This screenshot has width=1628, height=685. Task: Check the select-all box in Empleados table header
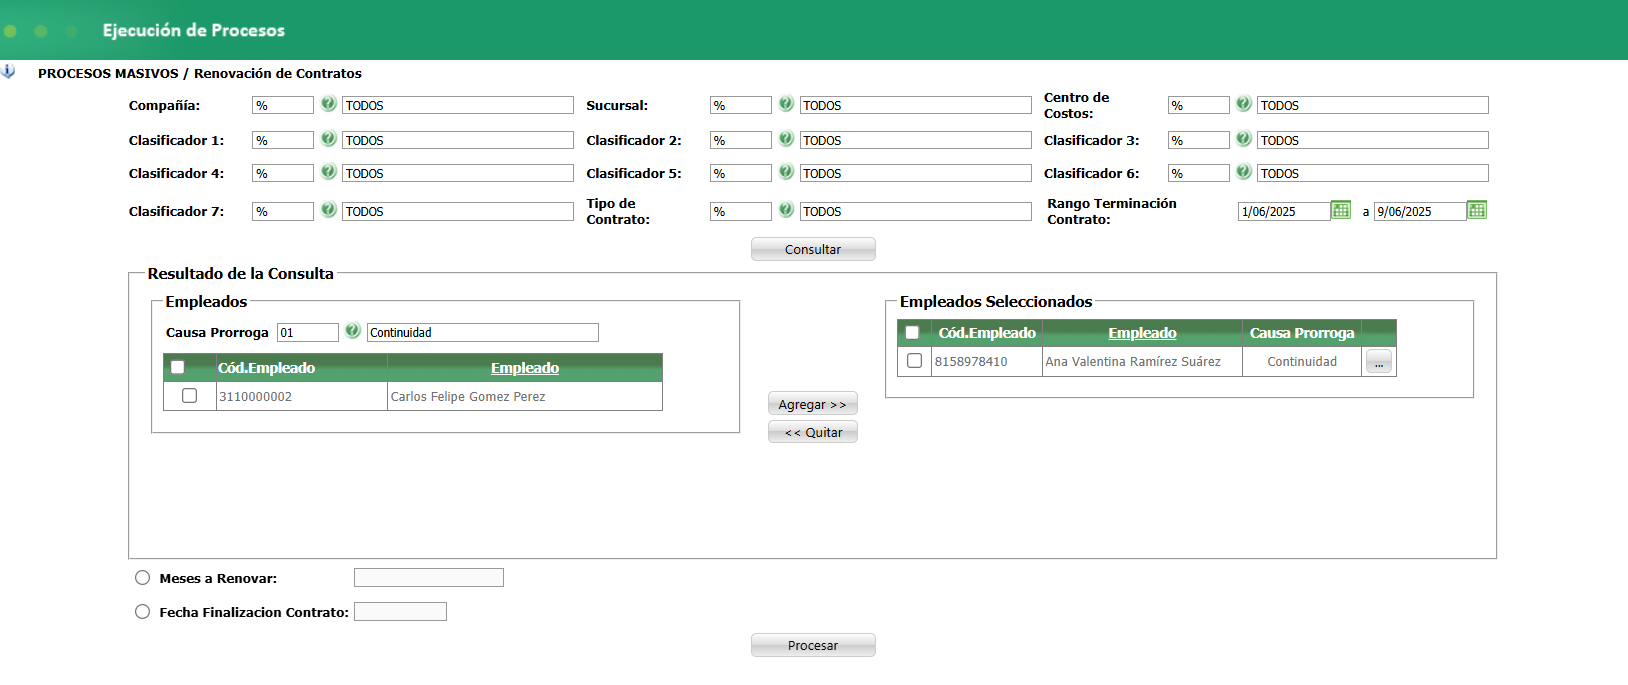tap(178, 367)
